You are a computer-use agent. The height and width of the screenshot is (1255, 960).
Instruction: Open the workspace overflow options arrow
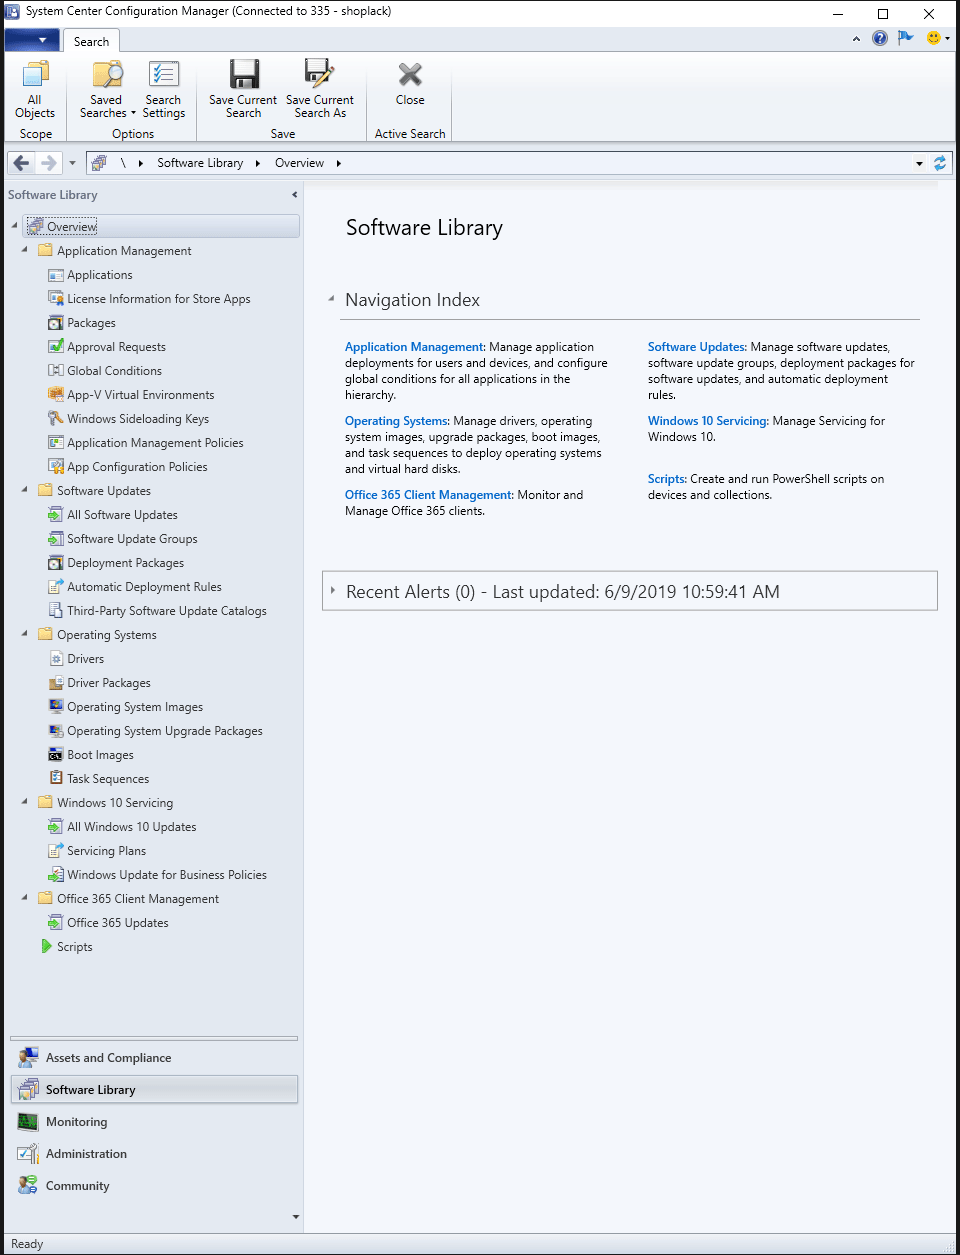(x=295, y=1217)
